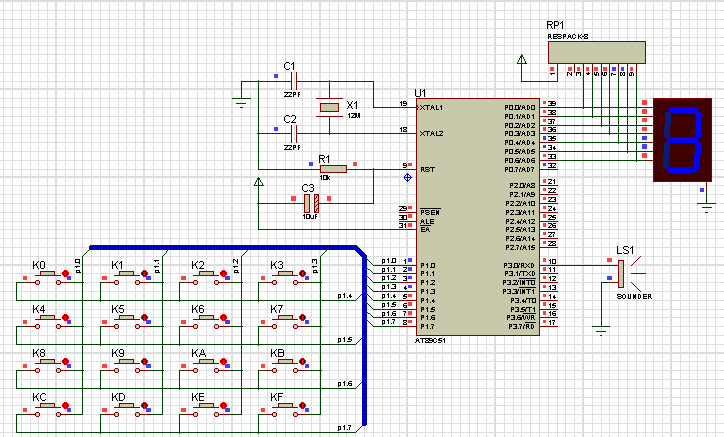Click the XTAL1 pin label
The height and width of the screenshot is (437, 724).
click(431, 108)
